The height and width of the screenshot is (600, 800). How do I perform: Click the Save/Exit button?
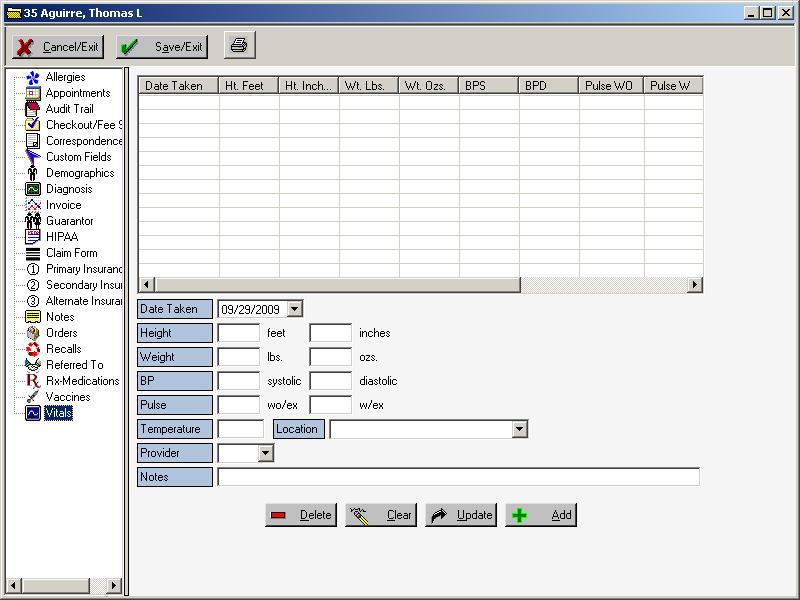tap(162, 47)
